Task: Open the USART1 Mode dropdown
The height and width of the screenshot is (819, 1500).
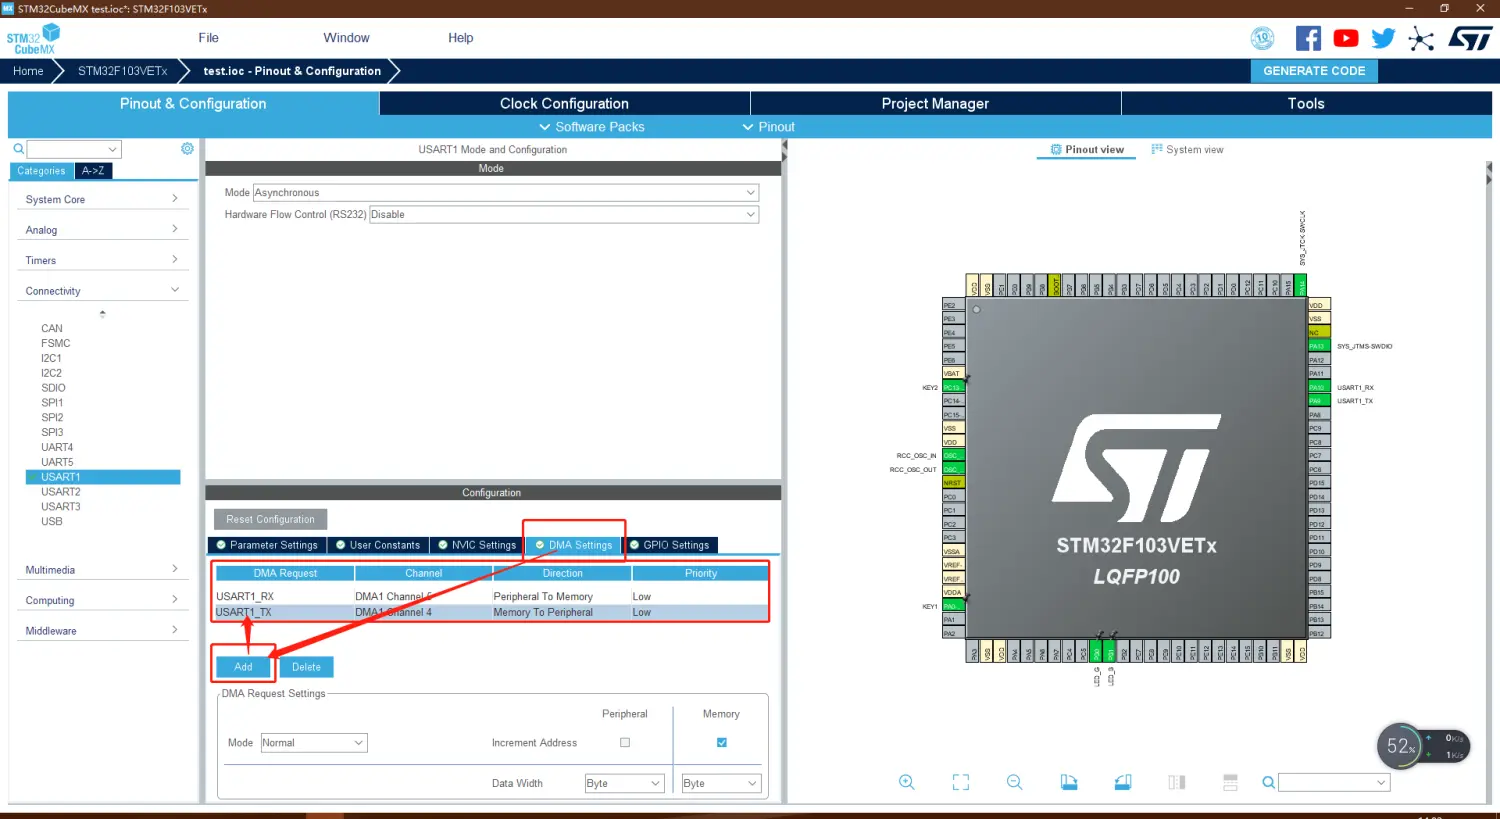Action: 505,193
